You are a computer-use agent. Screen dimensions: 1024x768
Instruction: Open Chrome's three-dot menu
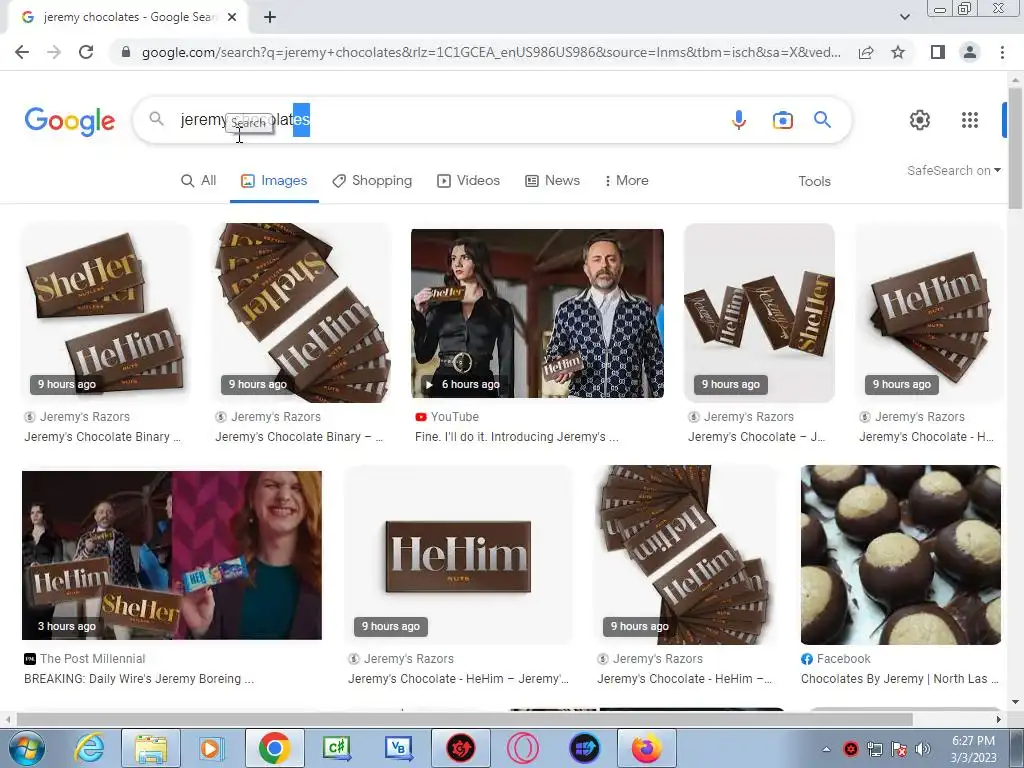[1002, 52]
